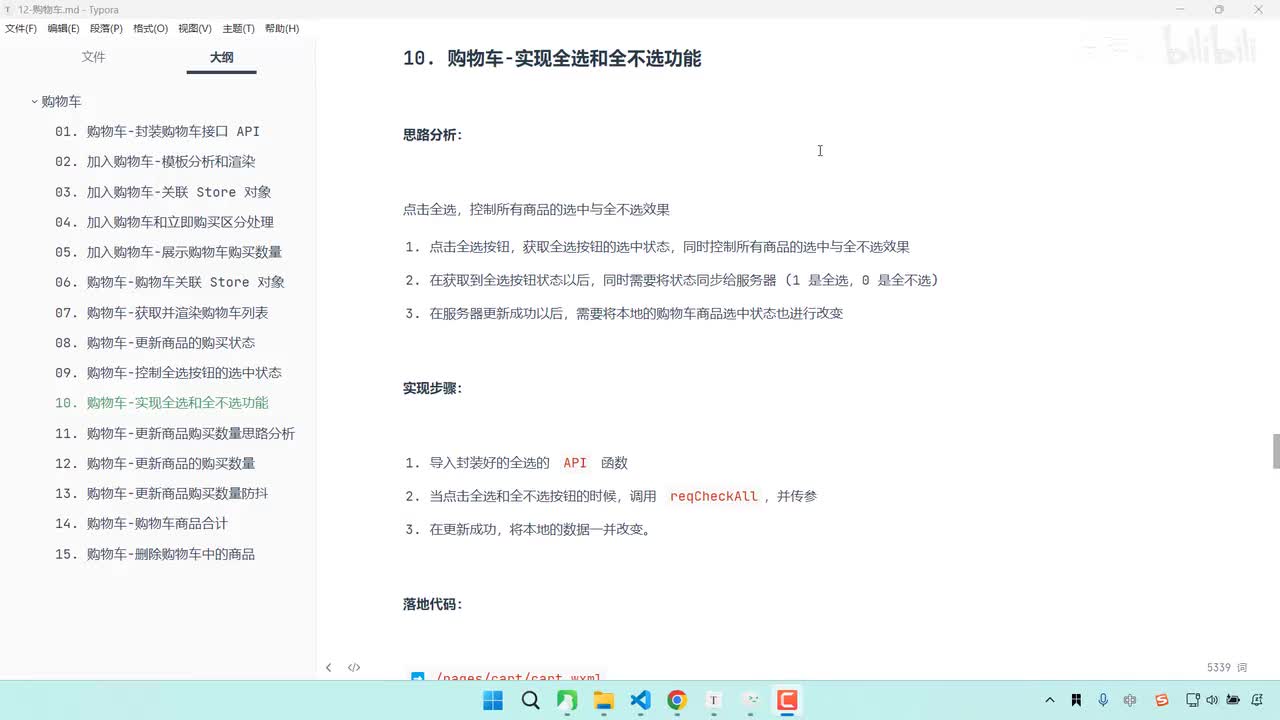Select 10. 购物车-实现全选和全不选功能 outline item
The image size is (1280, 720).
coord(162,403)
